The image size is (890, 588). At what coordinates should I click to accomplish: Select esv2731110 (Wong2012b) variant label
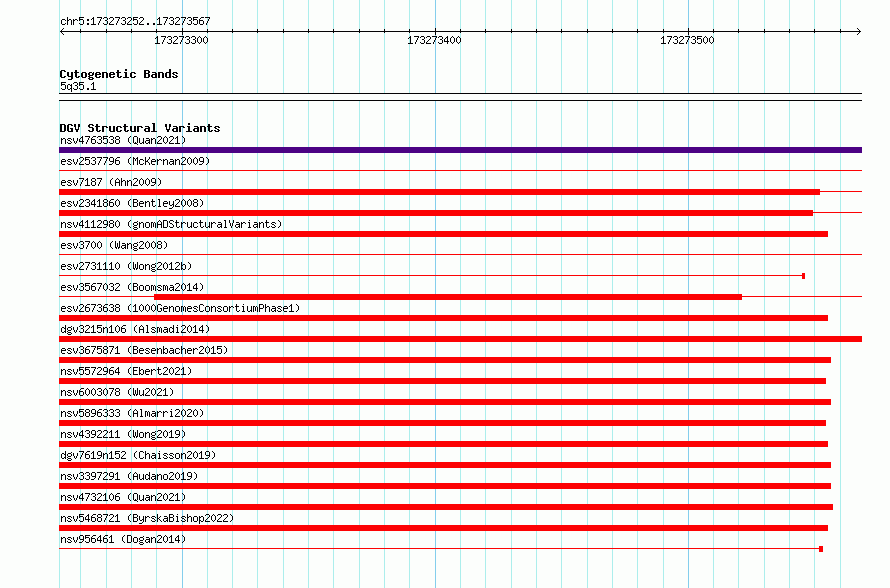coord(126,266)
